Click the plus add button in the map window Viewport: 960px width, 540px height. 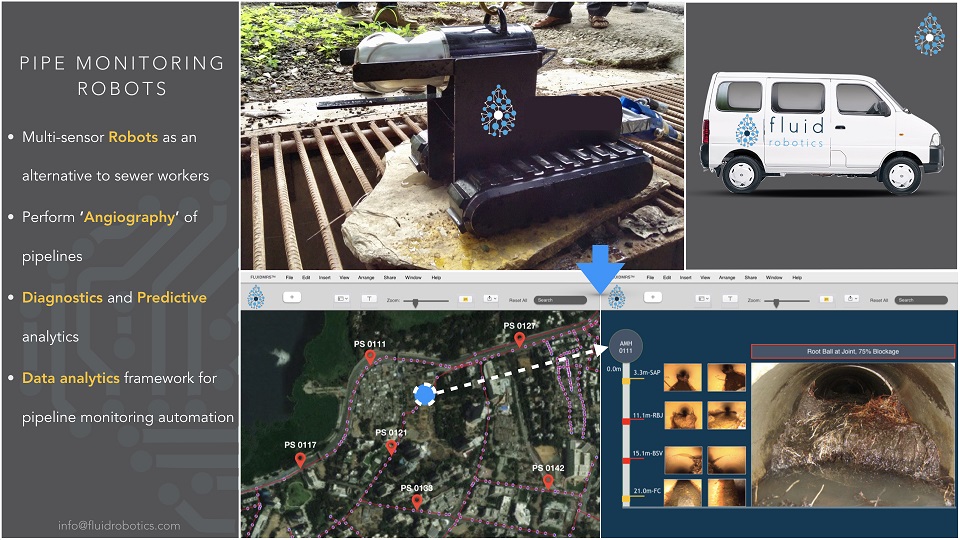point(291,297)
